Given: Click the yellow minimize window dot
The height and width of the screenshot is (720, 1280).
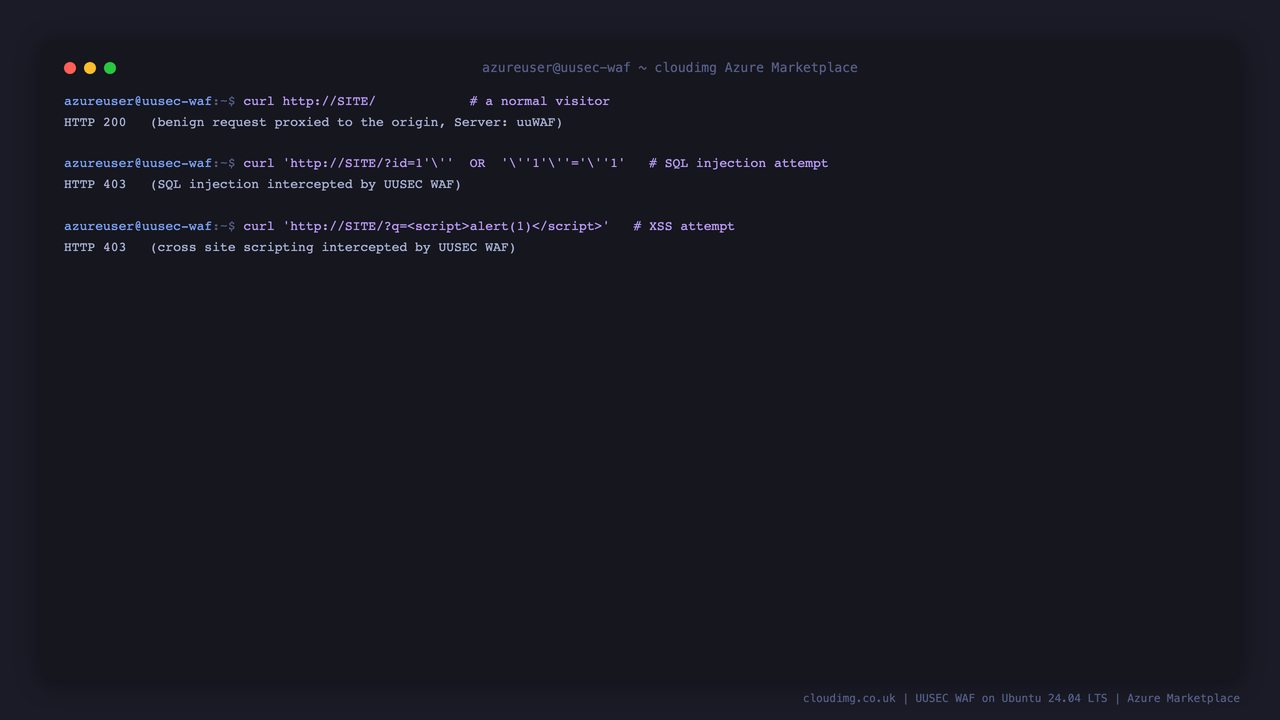Looking at the screenshot, I should 90,68.
